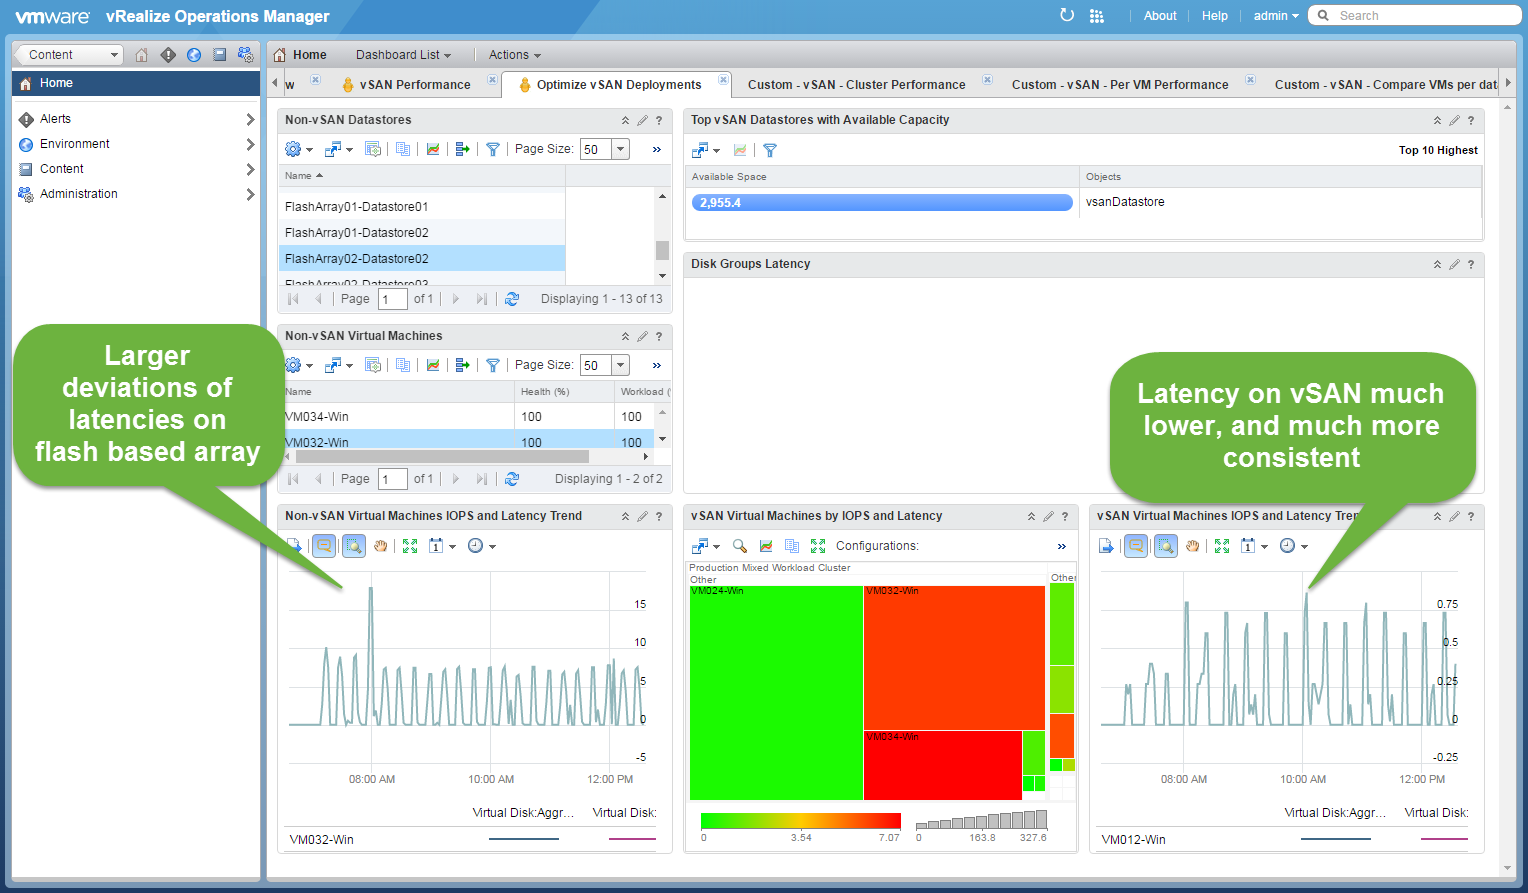Click zoom-all icon in Non-vSAN Trend toolbar
1528x893 pixels.
coord(410,546)
